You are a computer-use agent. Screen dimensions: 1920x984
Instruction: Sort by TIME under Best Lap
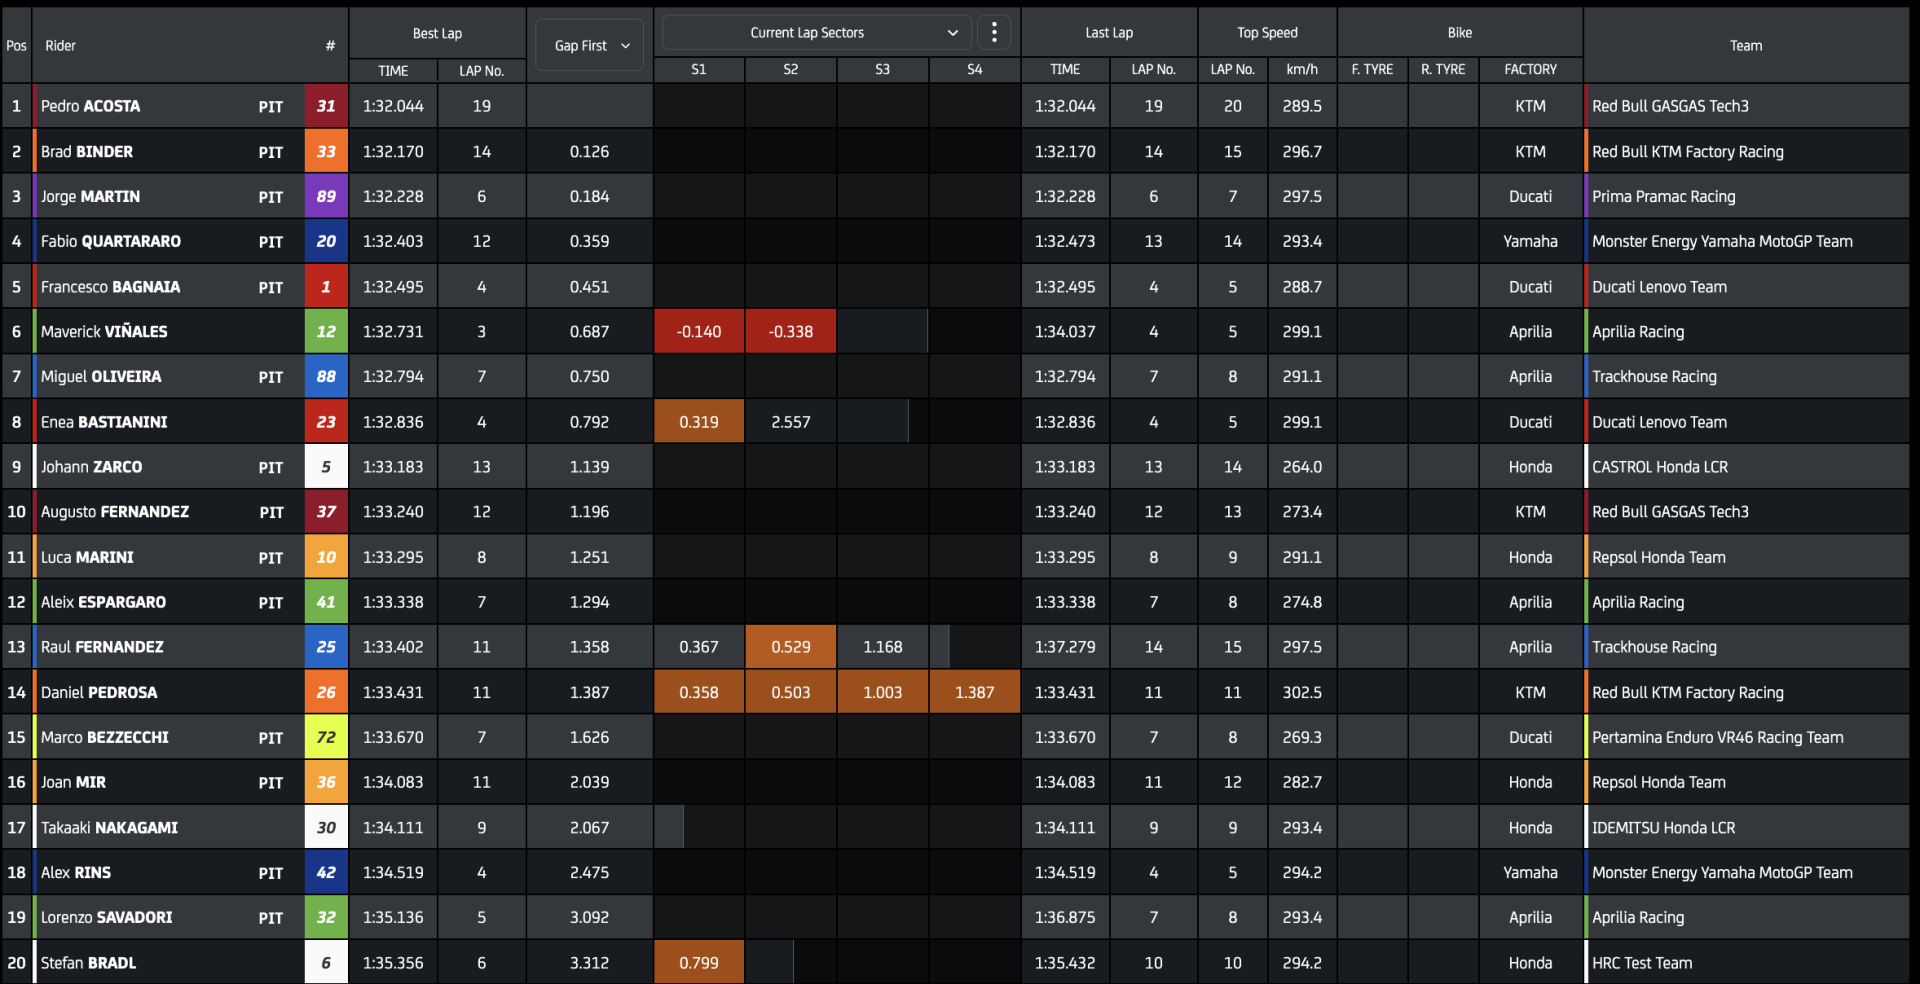(x=393, y=71)
